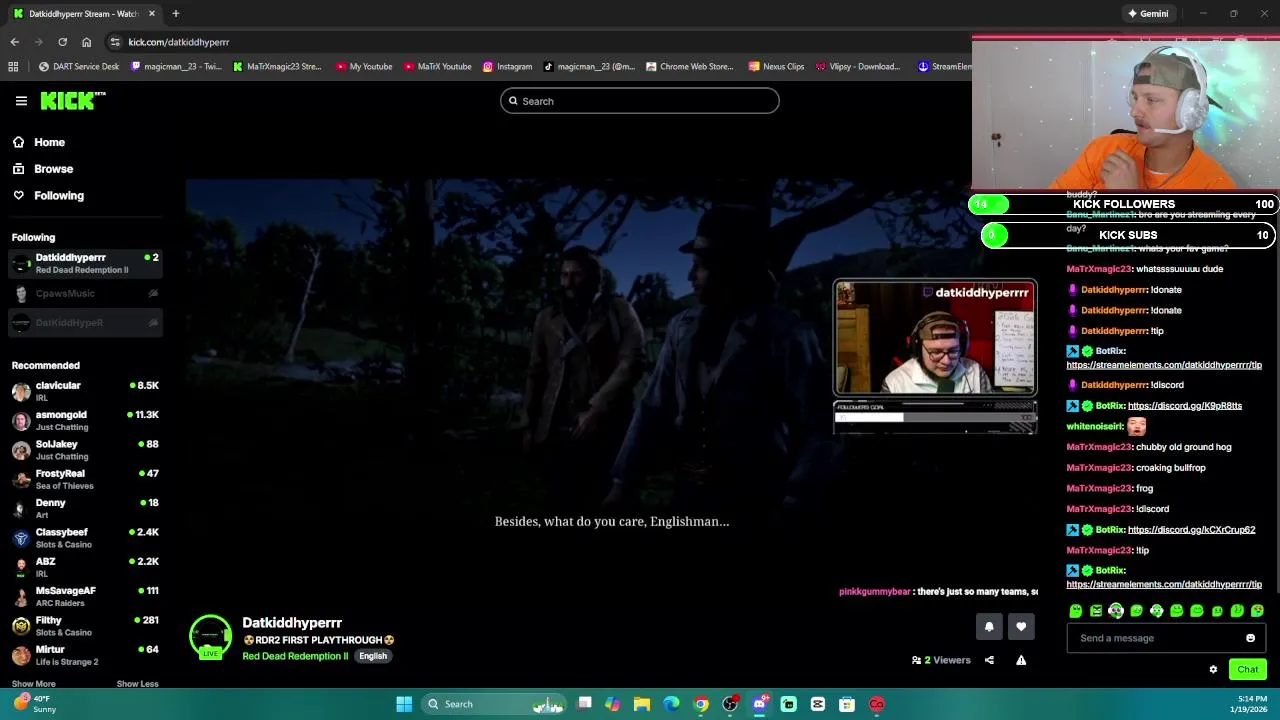Viewport: 1280px width, 720px height.
Task: Click the Kick logo
Action: coord(72,100)
